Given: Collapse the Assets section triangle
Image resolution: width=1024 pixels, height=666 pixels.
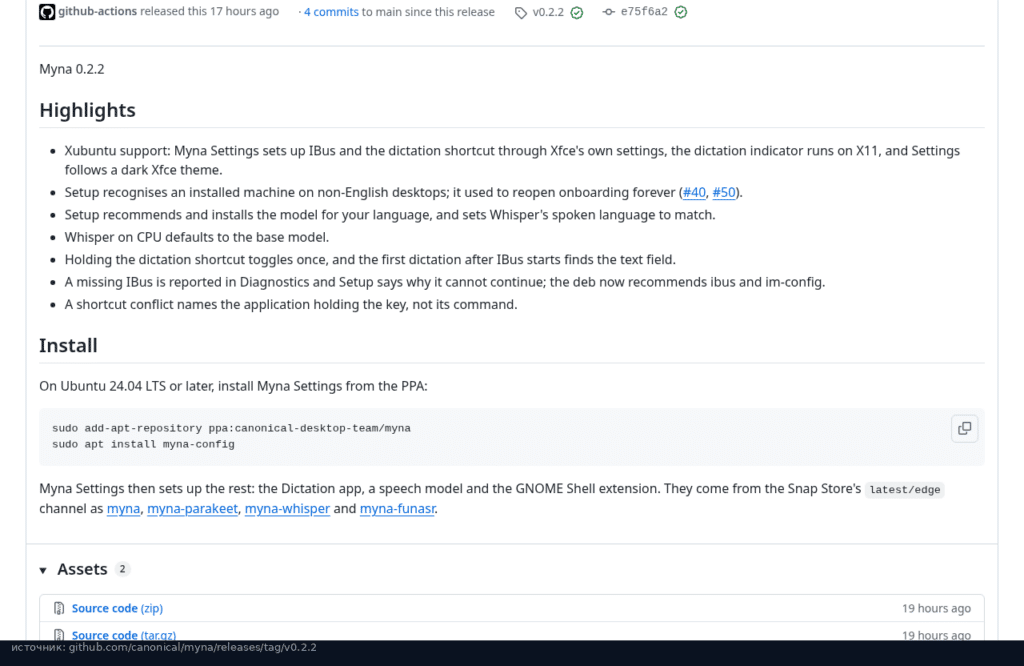Looking at the screenshot, I should pyautogui.click(x=43, y=570).
